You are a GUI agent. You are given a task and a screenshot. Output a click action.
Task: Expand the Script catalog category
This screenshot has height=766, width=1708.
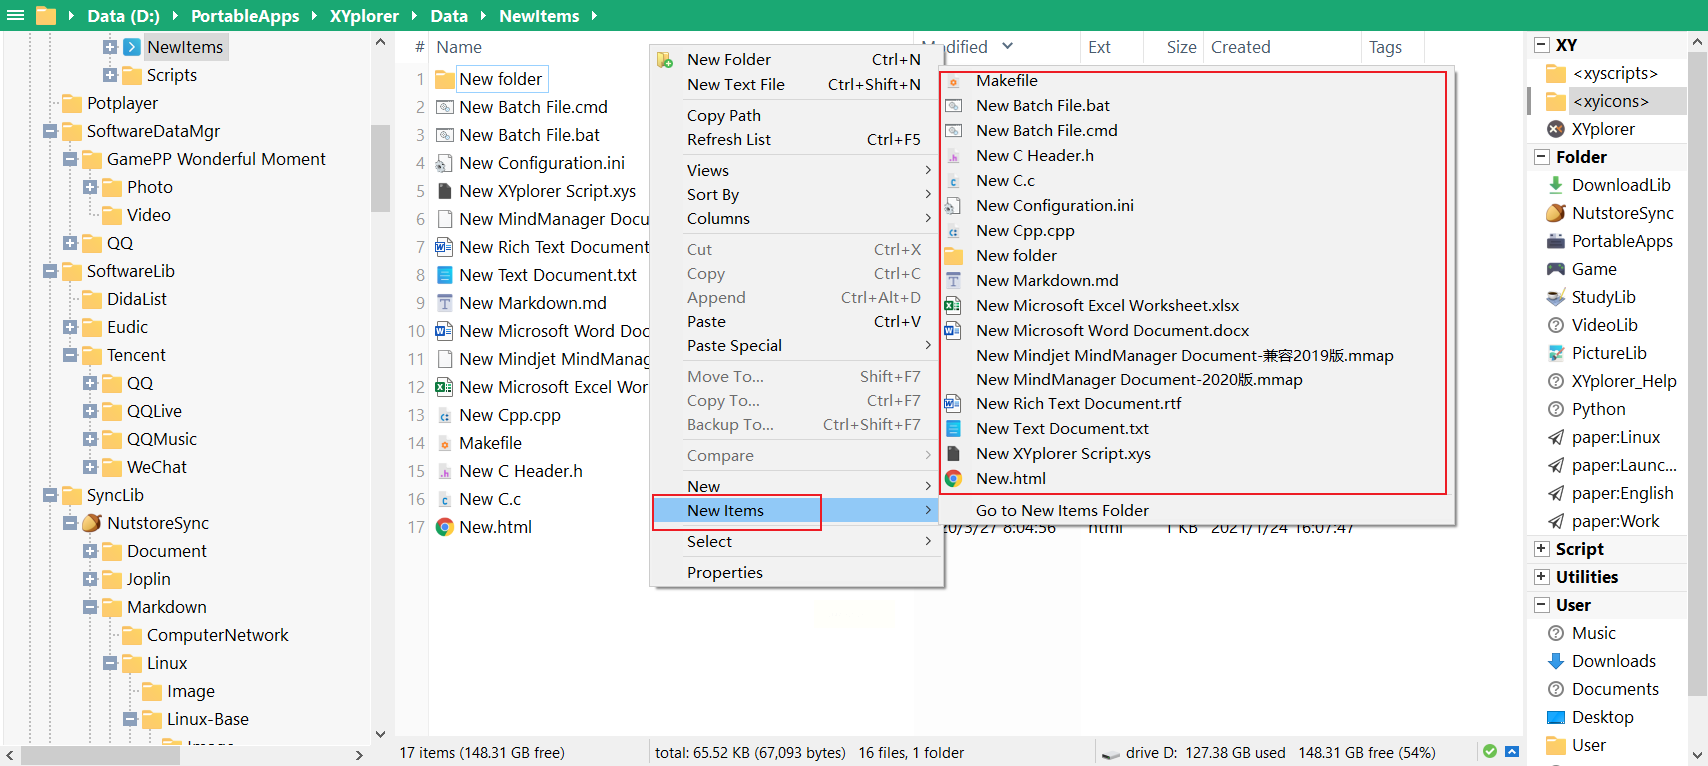(1541, 549)
